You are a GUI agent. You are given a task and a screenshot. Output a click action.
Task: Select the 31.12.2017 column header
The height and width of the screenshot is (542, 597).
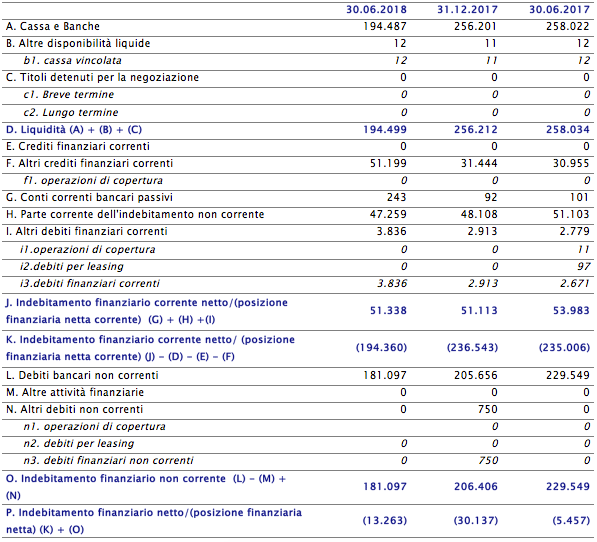[x=467, y=10]
